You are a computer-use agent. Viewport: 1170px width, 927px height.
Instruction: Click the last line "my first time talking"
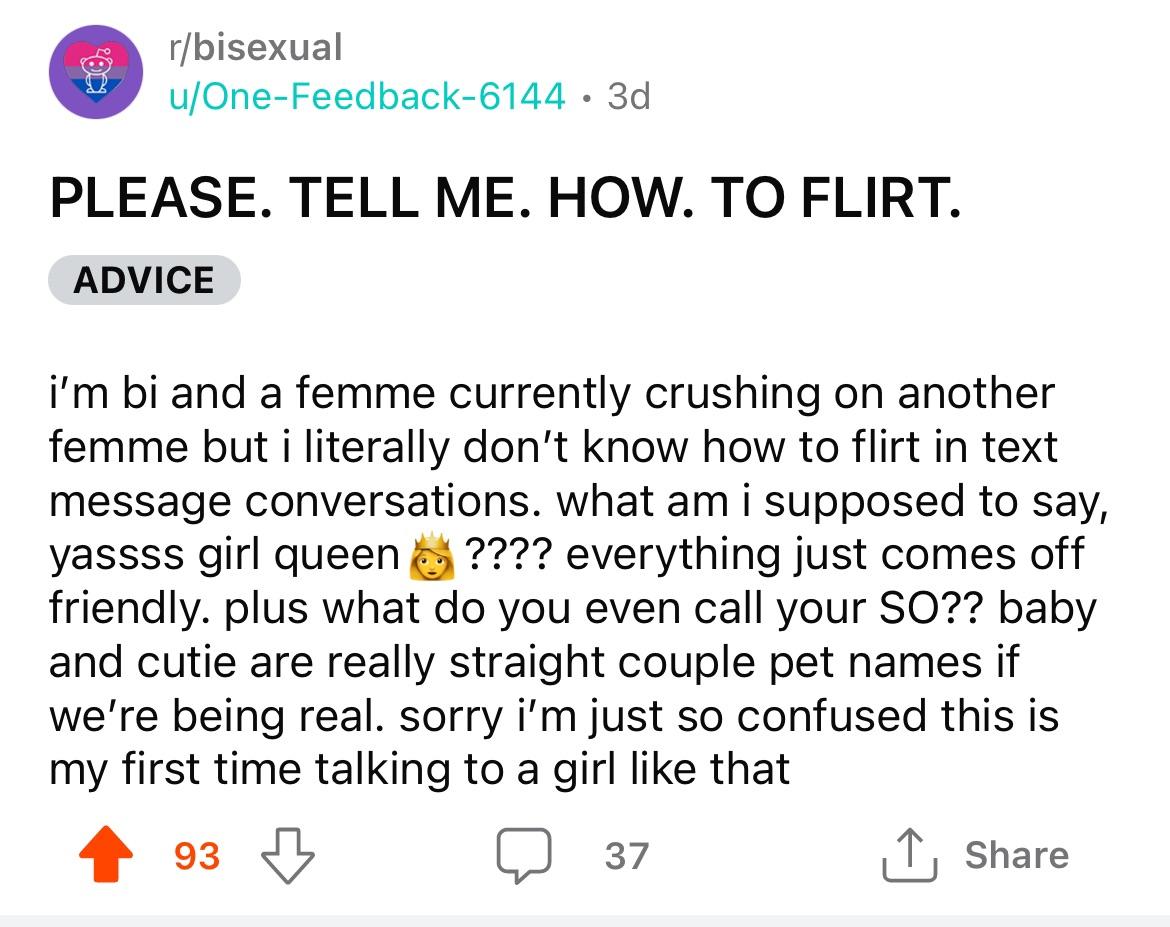click(x=420, y=770)
